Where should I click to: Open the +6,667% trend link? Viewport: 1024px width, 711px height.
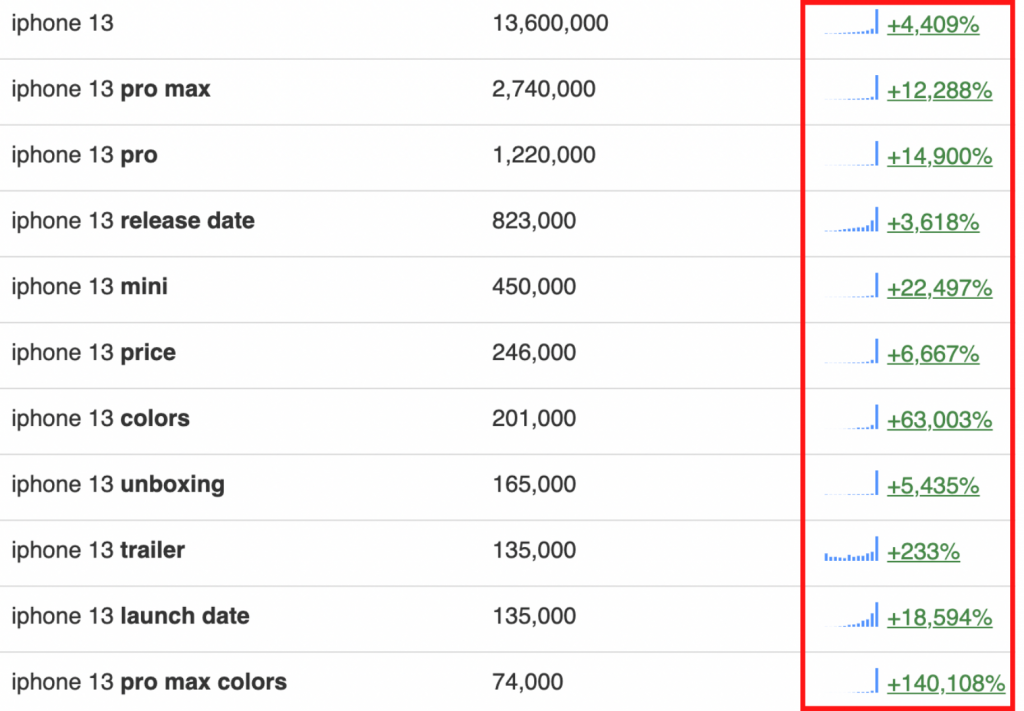[x=933, y=355]
